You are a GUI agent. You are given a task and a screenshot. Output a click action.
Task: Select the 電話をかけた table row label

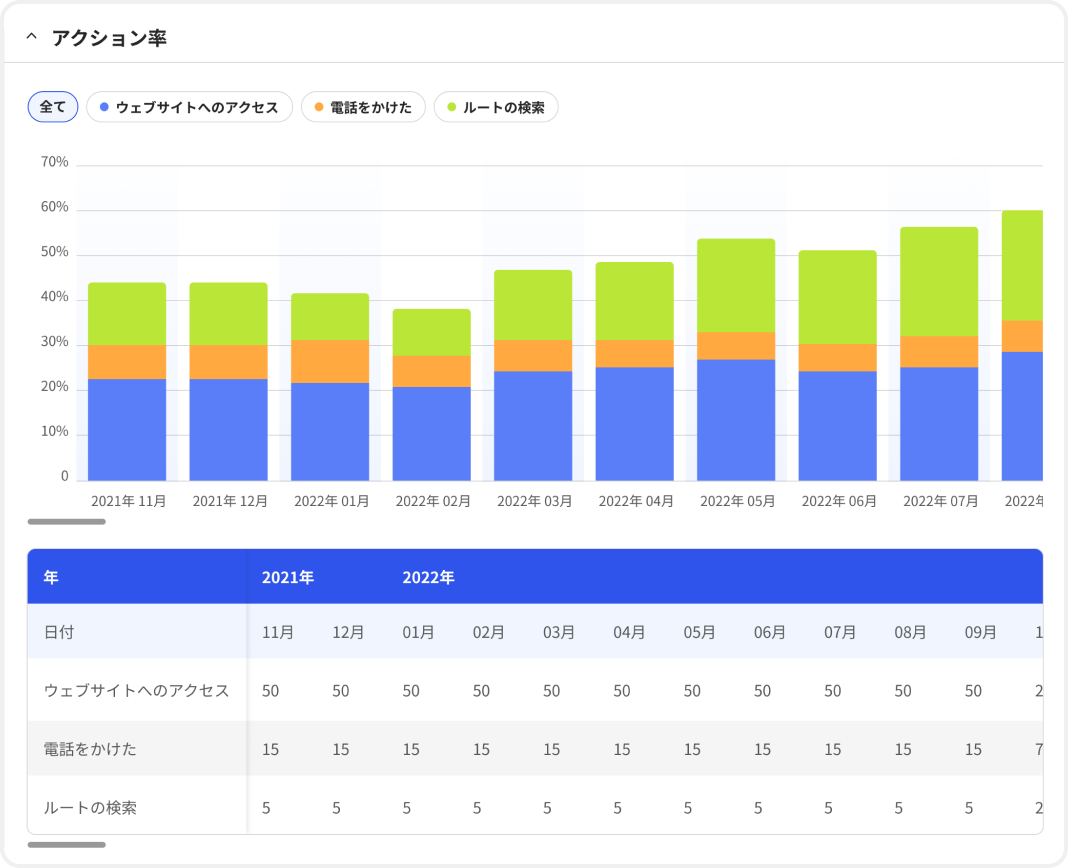[90, 749]
